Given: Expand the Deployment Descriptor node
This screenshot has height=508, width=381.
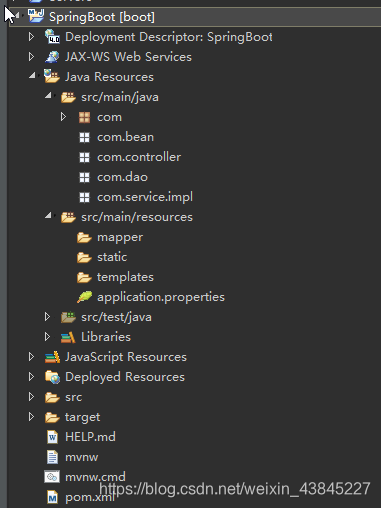Looking at the screenshot, I should (x=31, y=37).
